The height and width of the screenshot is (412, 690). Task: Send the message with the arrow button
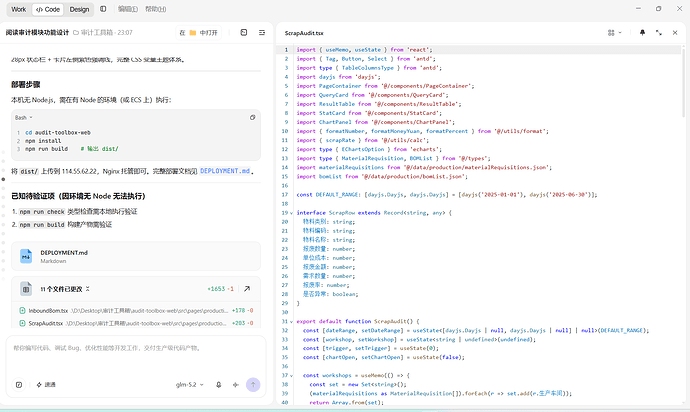pos(253,385)
